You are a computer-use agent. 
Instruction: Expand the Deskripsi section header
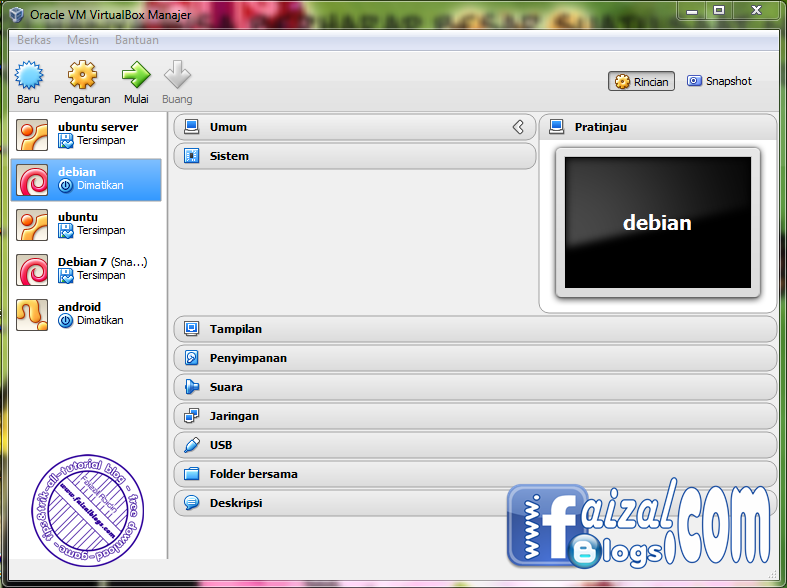[x=475, y=503]
